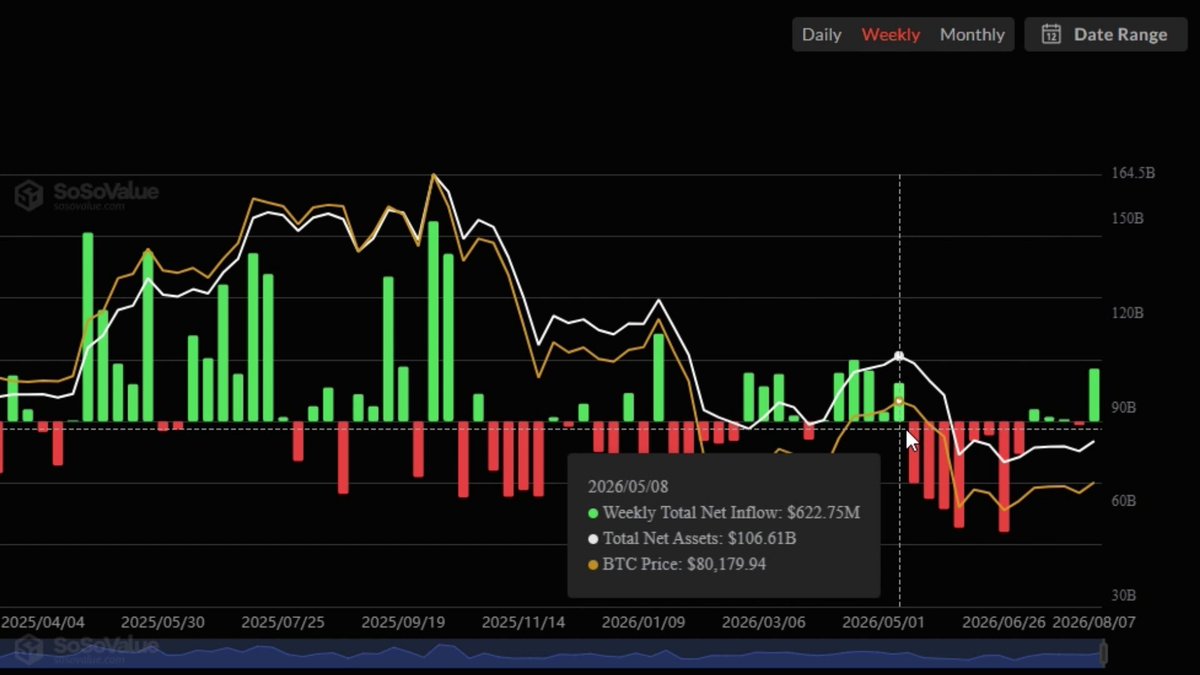The height and width of the screenshot is (675, 1200).
Task: Switch the chart to Daily view
Action: coord(821,34)
